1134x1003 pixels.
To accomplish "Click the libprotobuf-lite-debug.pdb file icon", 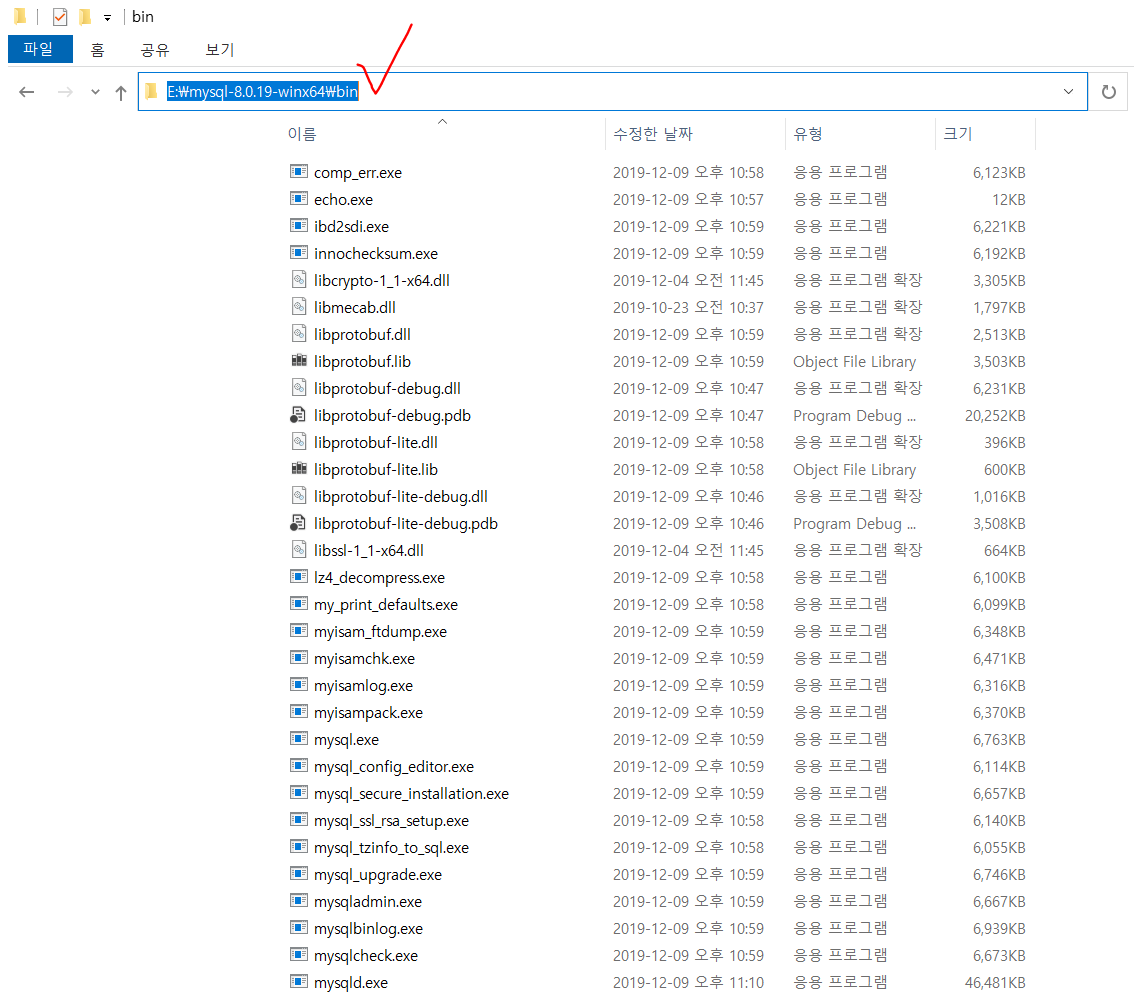I will pos(298,523).
